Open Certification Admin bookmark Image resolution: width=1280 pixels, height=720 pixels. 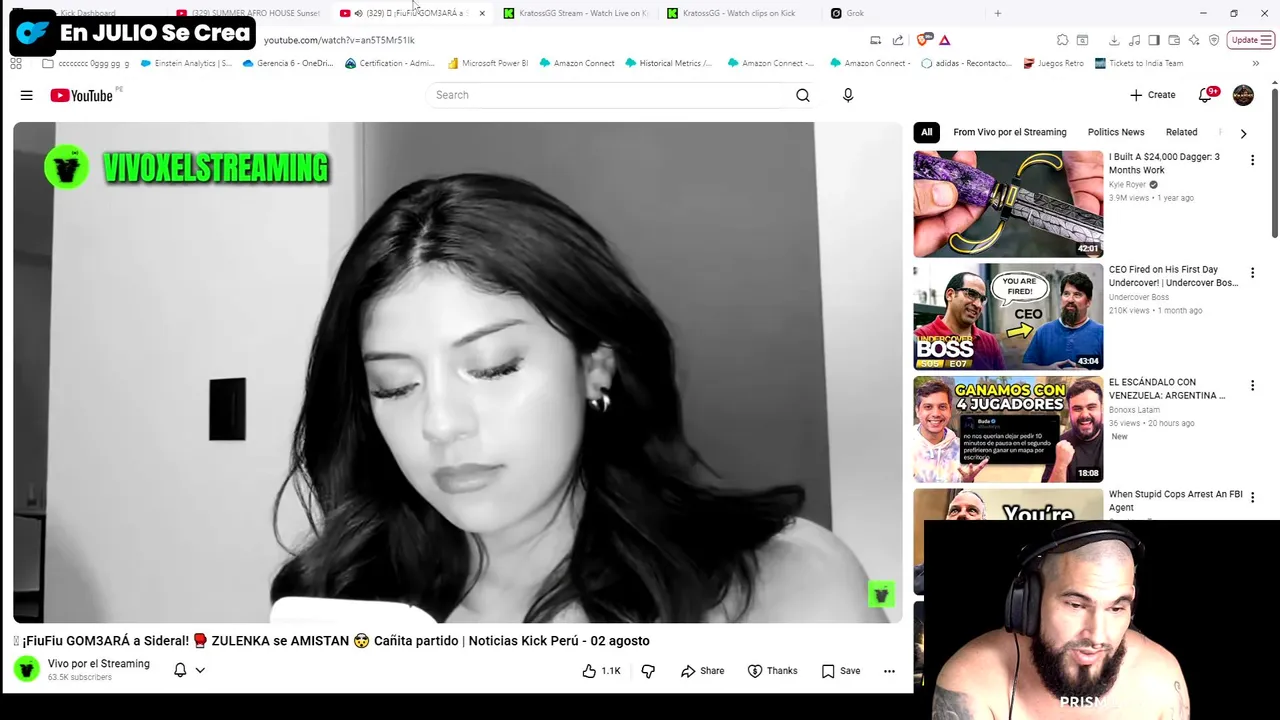[388, 63]
